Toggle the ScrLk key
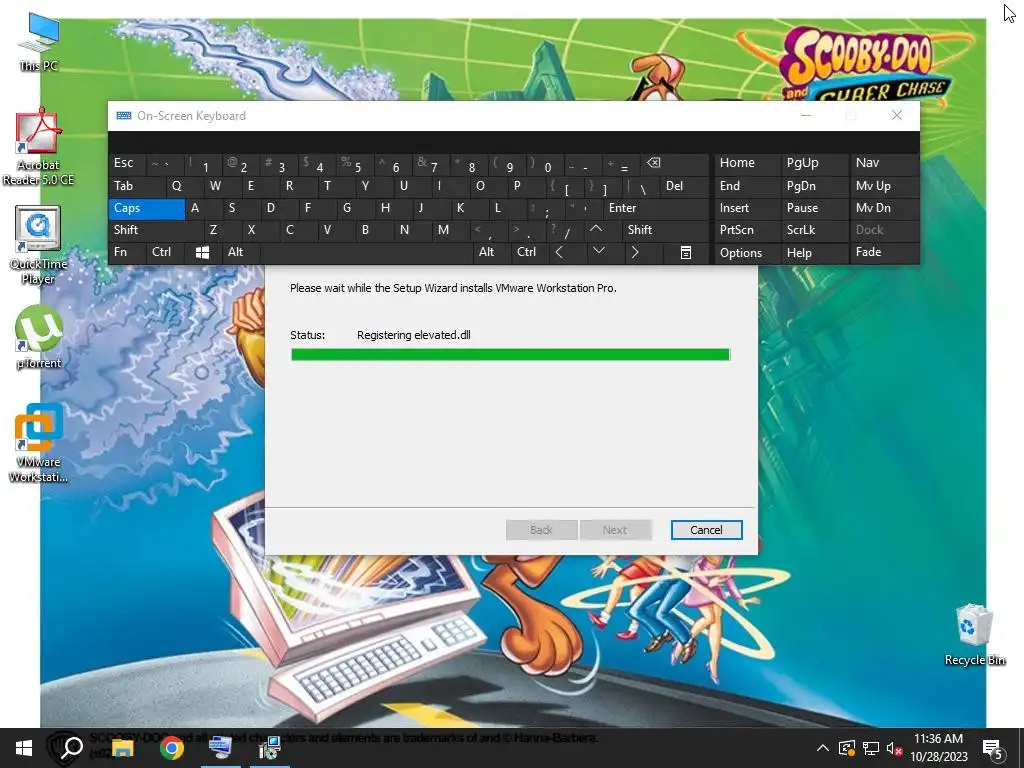Screen dimensions: 1024x768 pyautogui.click(x=814, y=231)
